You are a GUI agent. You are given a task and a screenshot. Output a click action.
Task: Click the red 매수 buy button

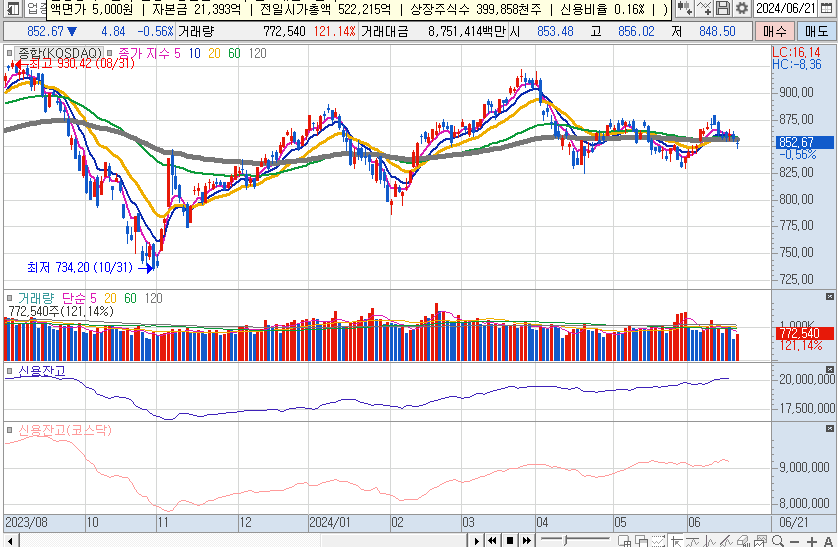(x=774, y=31)
